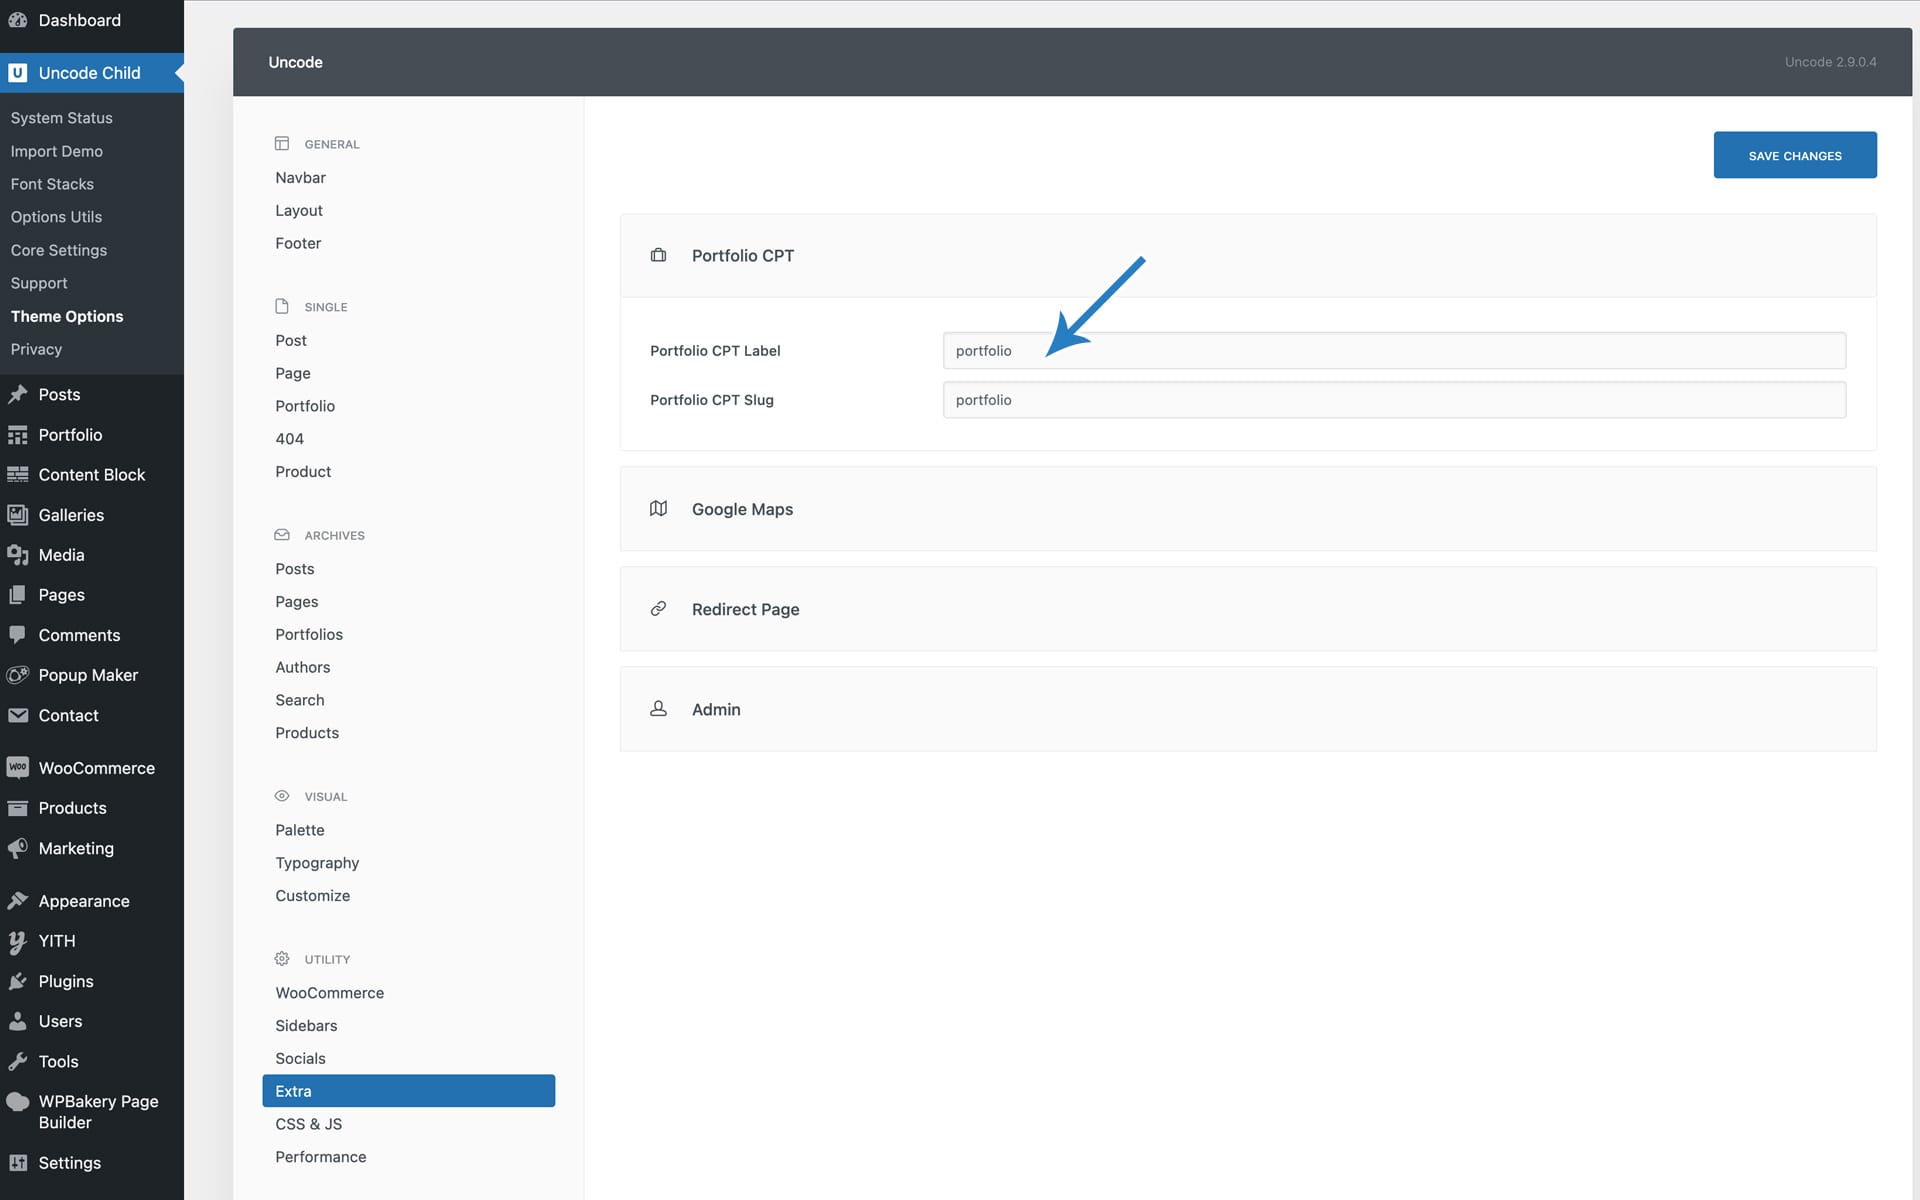
Task: Click the Content Block icon
Action: tap(17, 475)
